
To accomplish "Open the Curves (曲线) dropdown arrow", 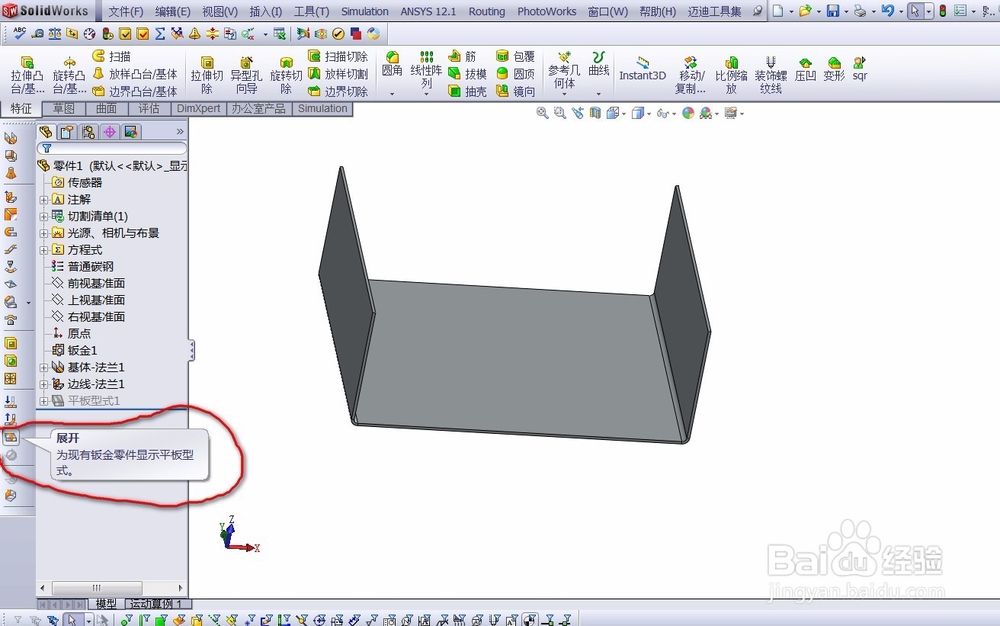I will click(x=598, y=94).
